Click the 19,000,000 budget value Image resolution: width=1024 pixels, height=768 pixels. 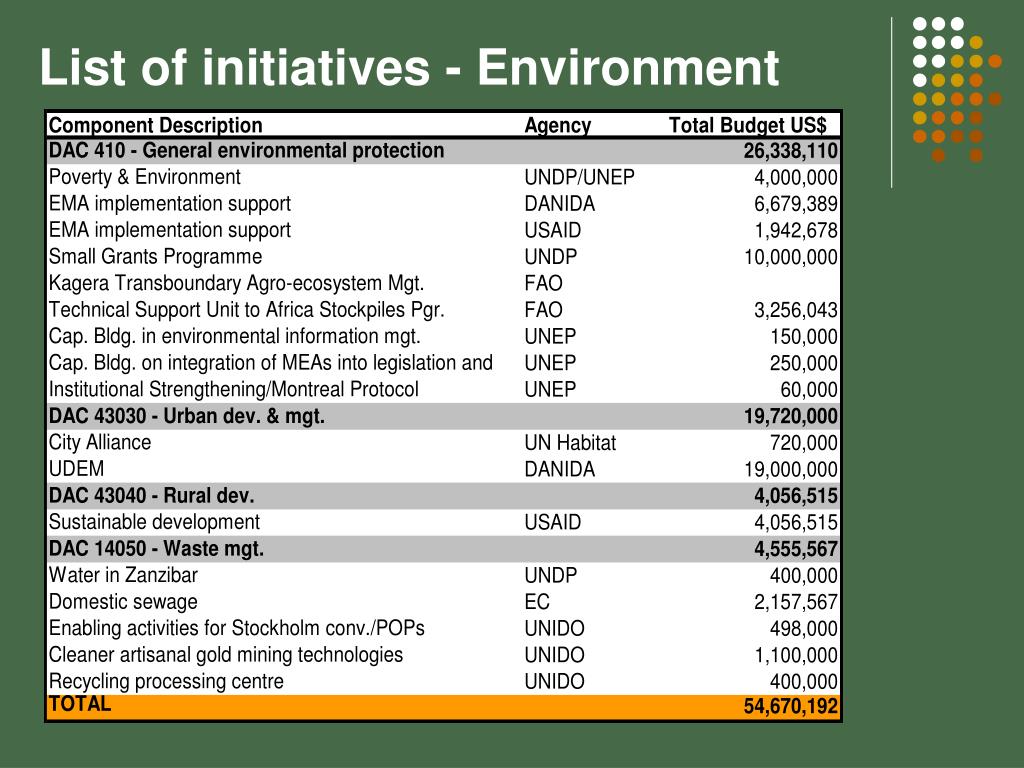(x=790, y=470)
